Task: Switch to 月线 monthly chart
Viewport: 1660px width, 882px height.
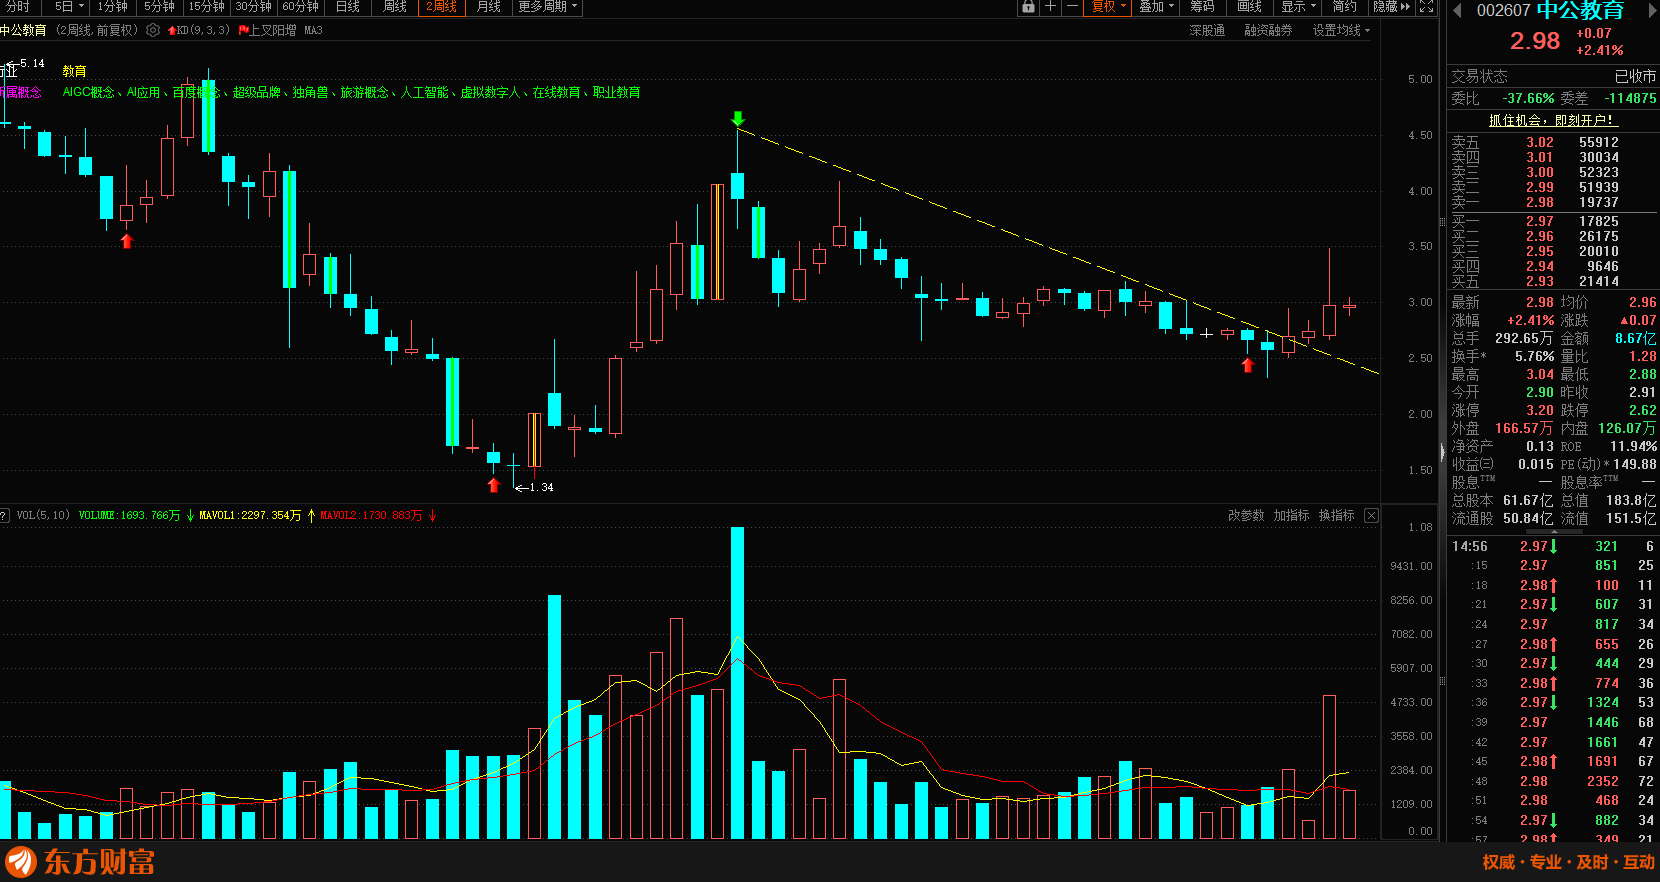Action: coord(489,6)
